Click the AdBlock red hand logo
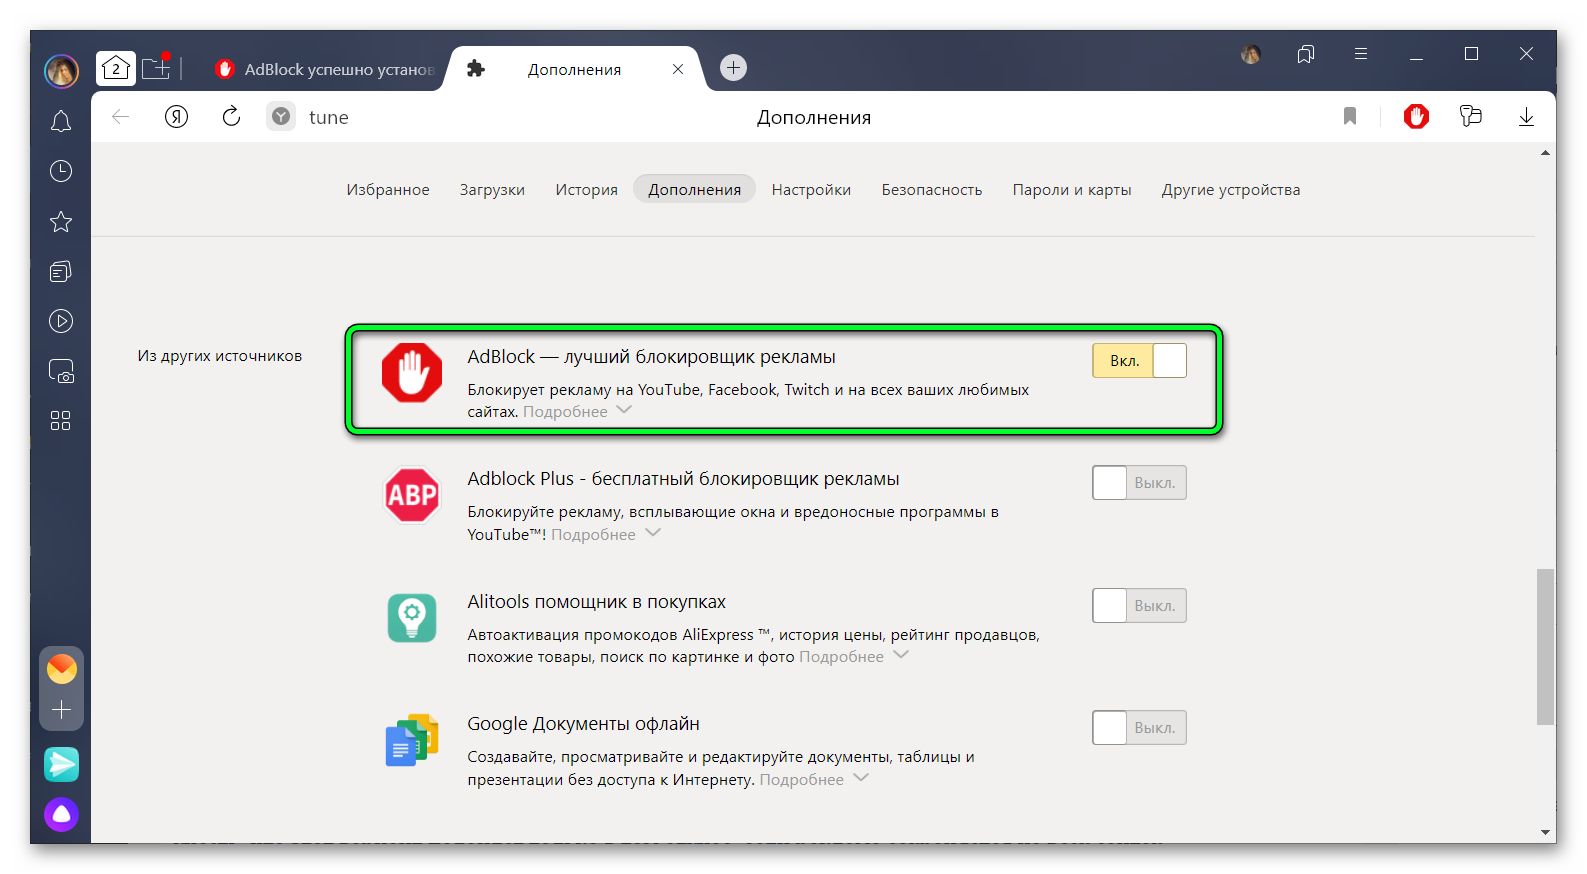The height and width of the screenshot is (874, 1587). click(x=412, y=373)
